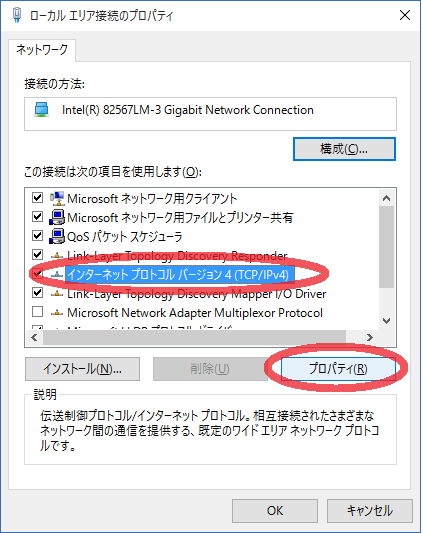Enable the Microsoft Network Adapter Multiplexor Protocol checkbox

[37, 311]
